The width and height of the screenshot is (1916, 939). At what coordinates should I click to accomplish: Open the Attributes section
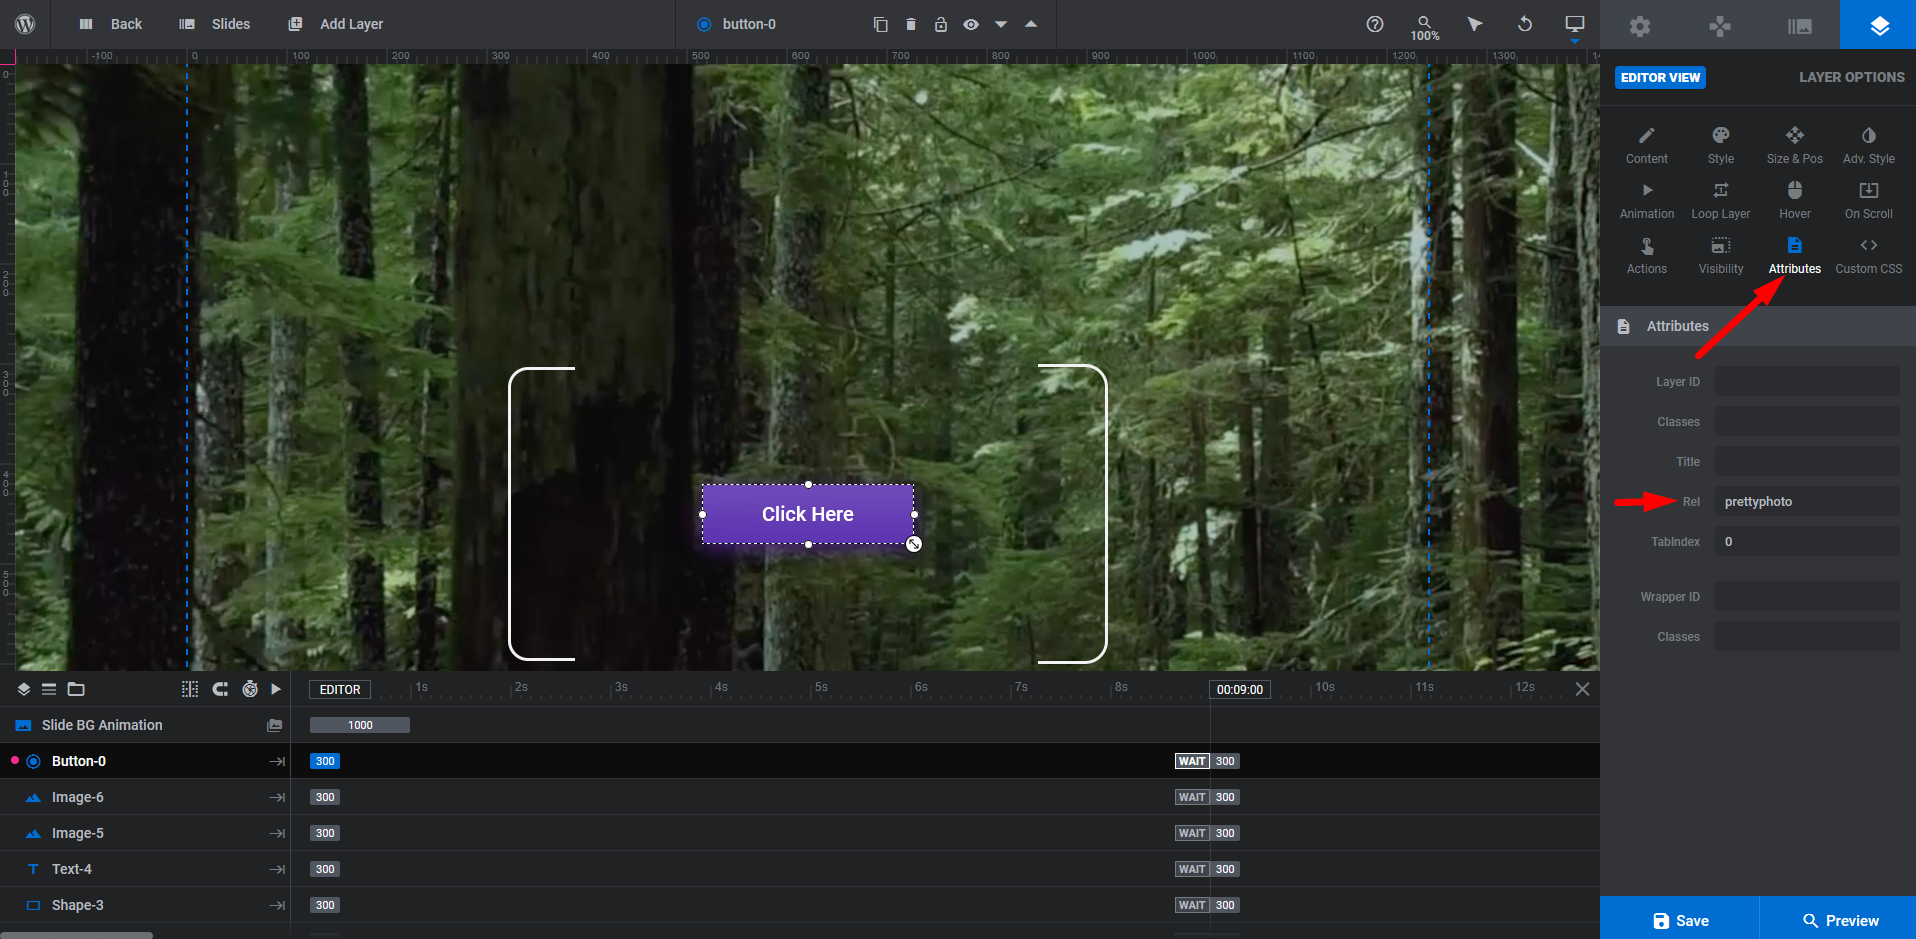click(1795, 256)
